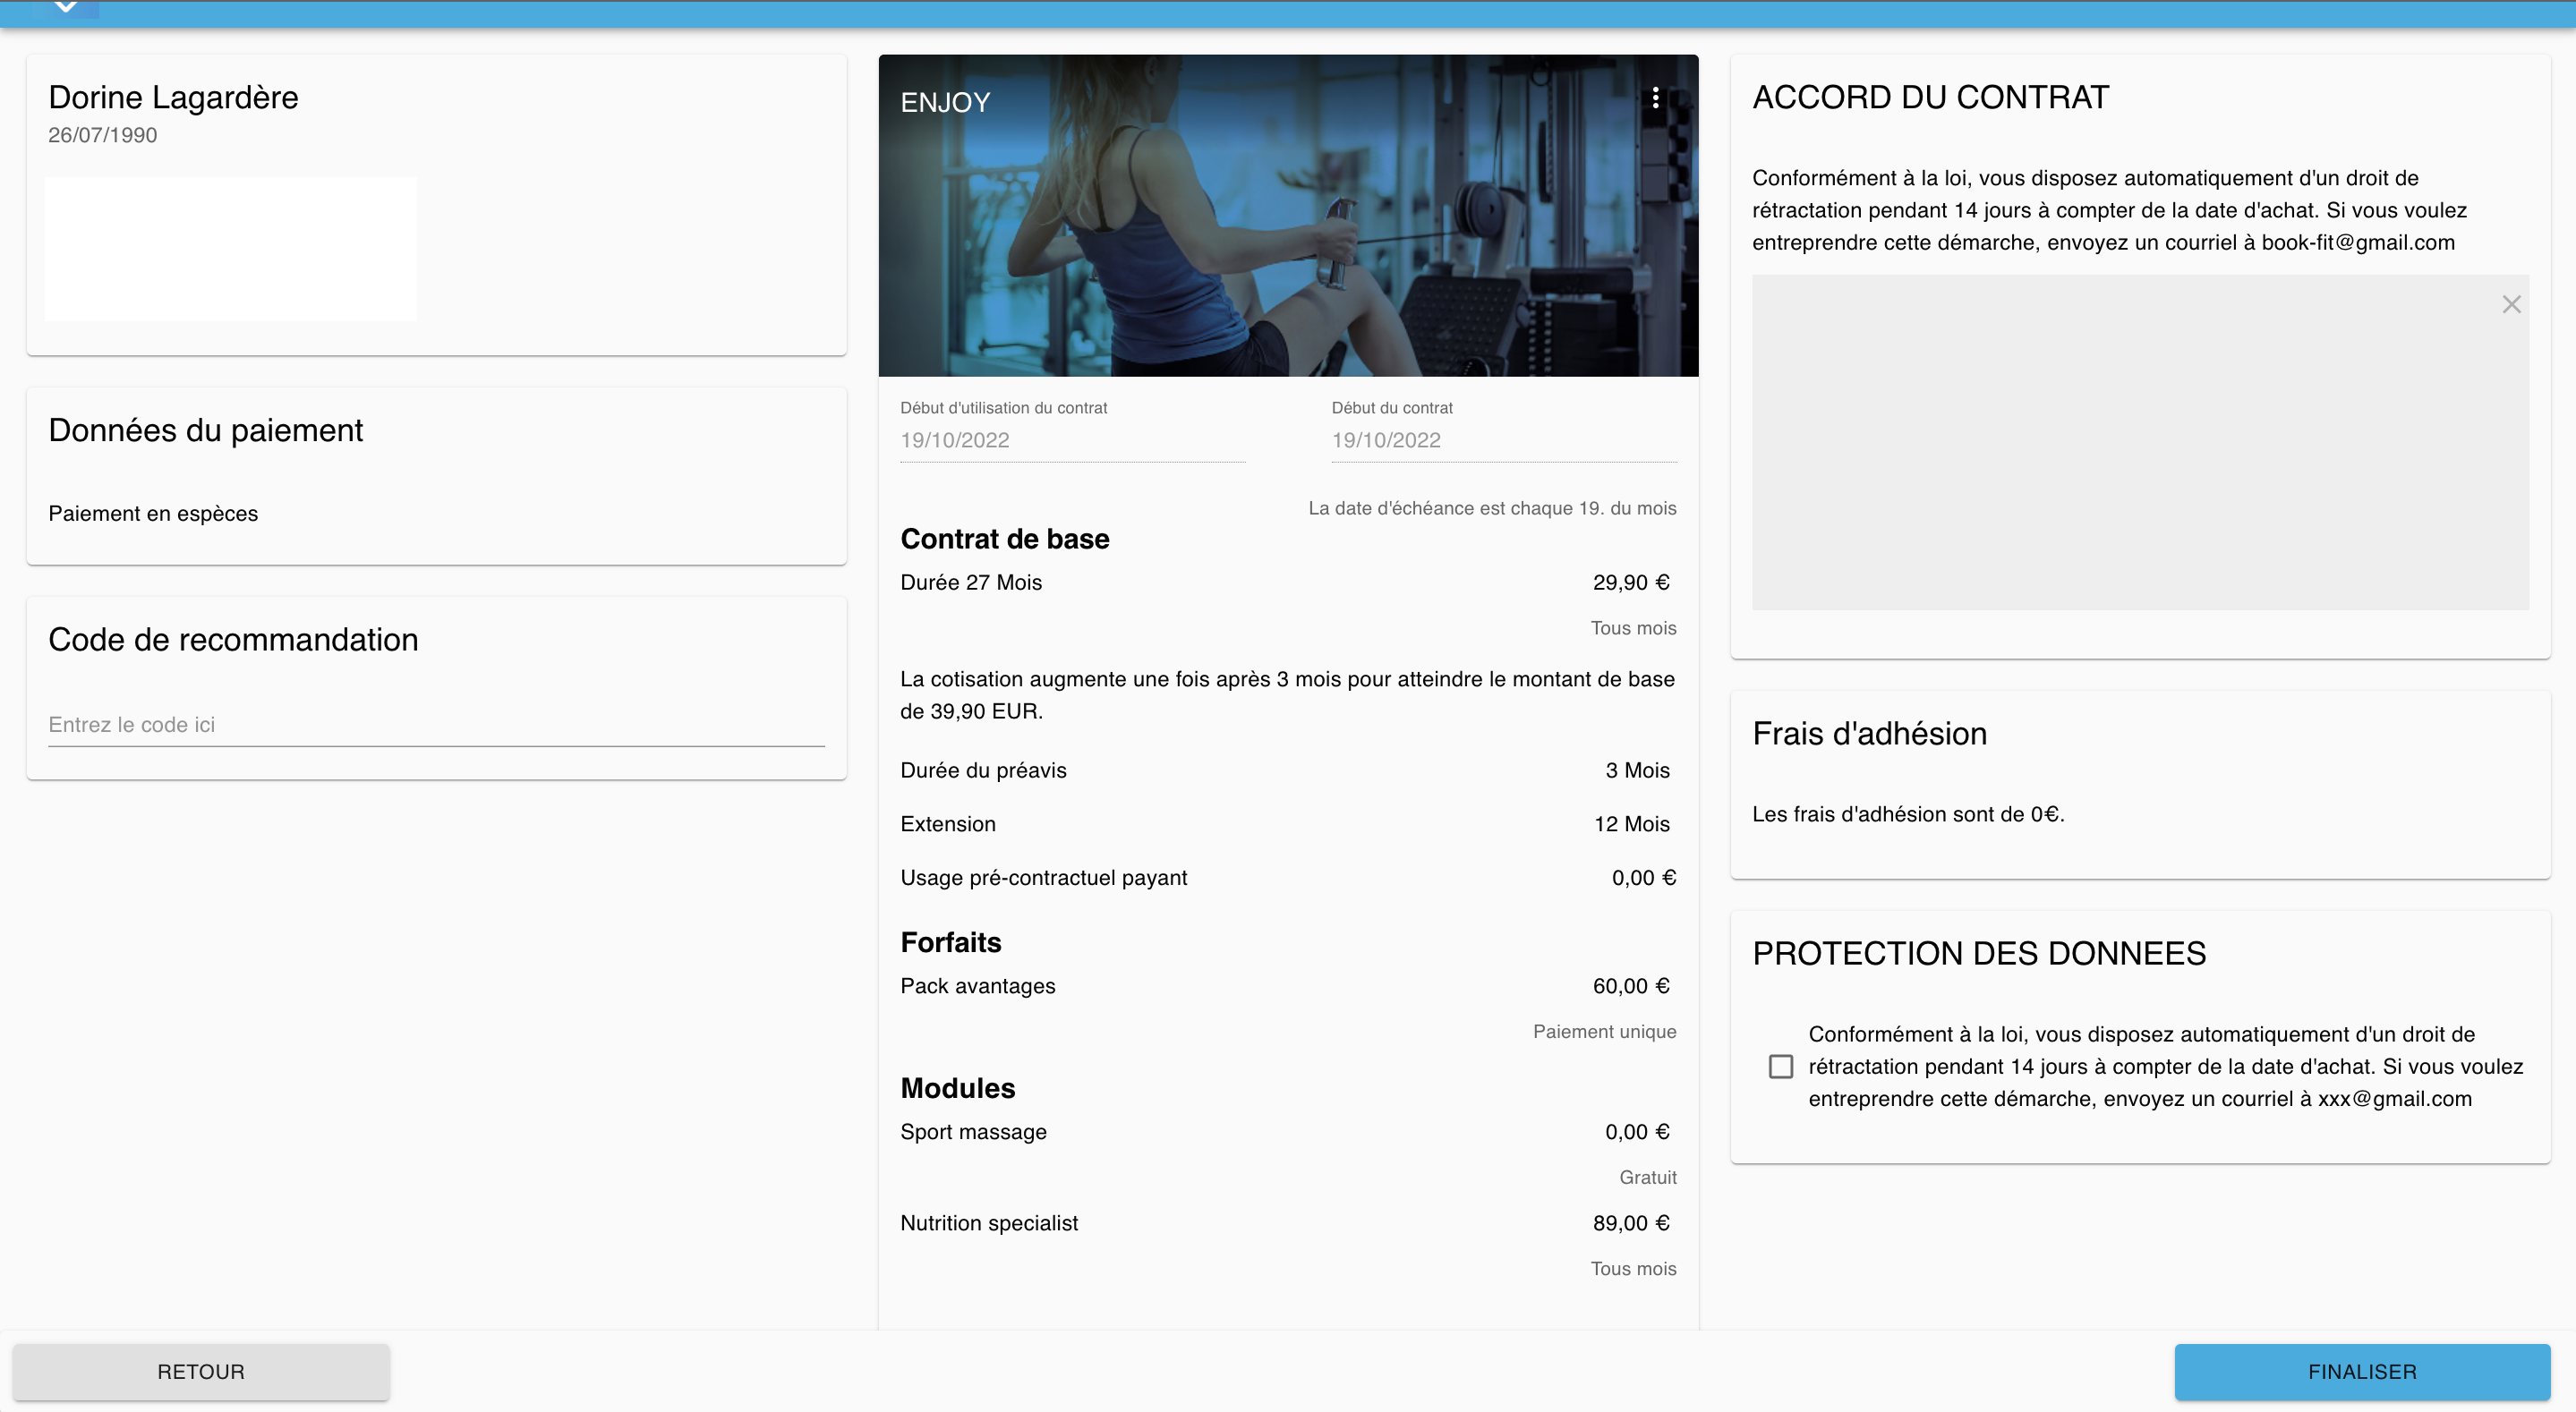Select the 89,00 € nutrition price
2576x1412 pixels.
(x=1631, y=1223)
